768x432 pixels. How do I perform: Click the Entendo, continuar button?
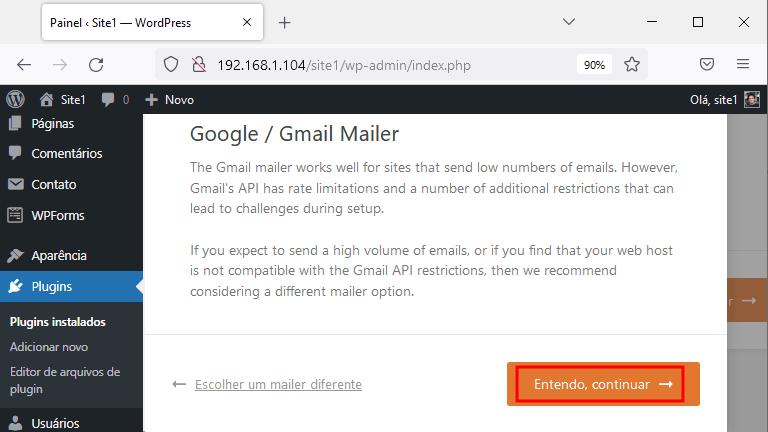(x=603, y=384)
